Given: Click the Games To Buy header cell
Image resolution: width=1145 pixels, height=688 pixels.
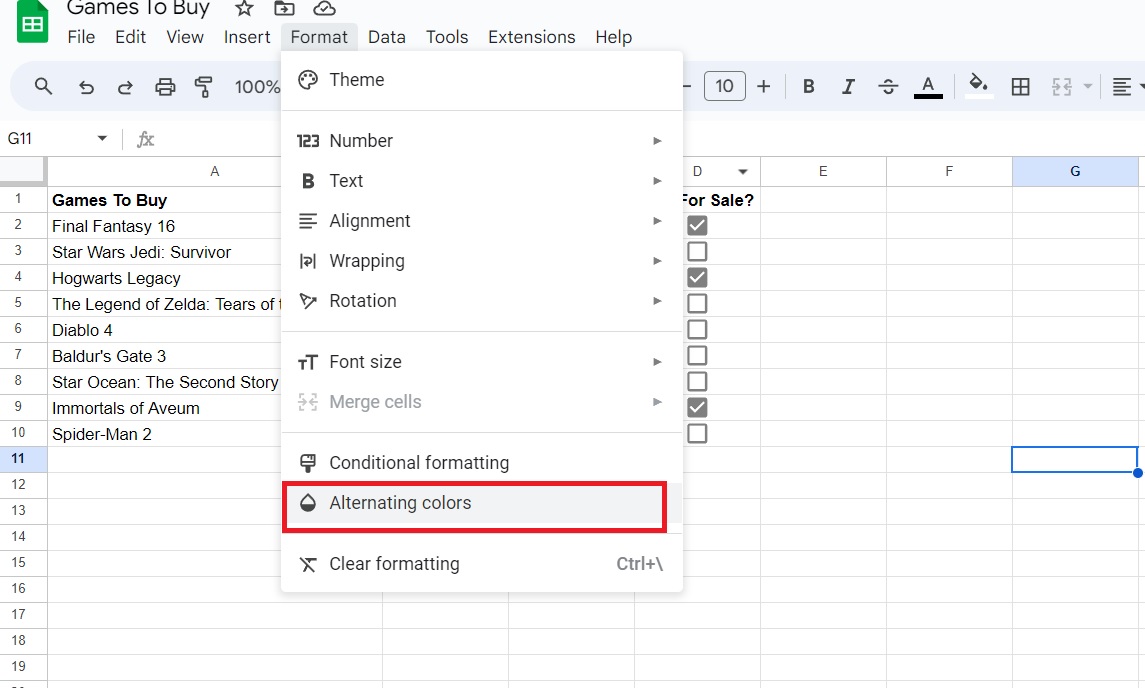Looking at the screenshot, I should [165, 200].
